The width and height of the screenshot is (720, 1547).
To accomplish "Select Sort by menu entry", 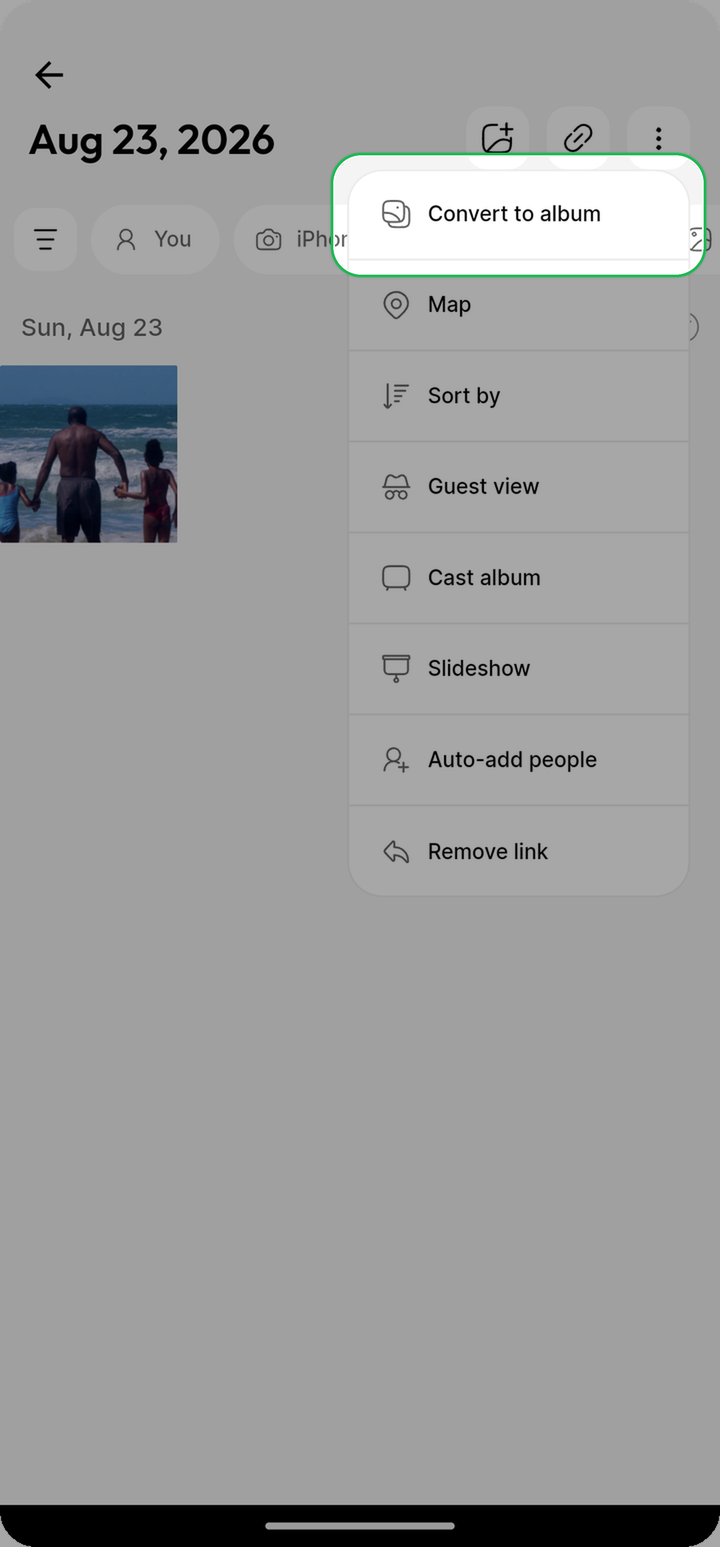I will 518,396.
